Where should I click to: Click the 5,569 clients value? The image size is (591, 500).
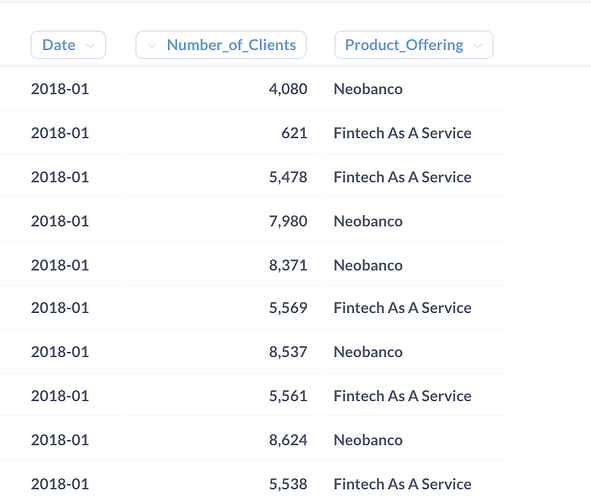(x=288, y=308)
